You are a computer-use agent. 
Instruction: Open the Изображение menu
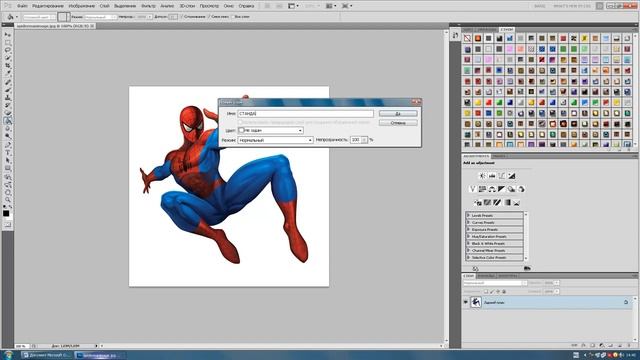click(82, 6)
